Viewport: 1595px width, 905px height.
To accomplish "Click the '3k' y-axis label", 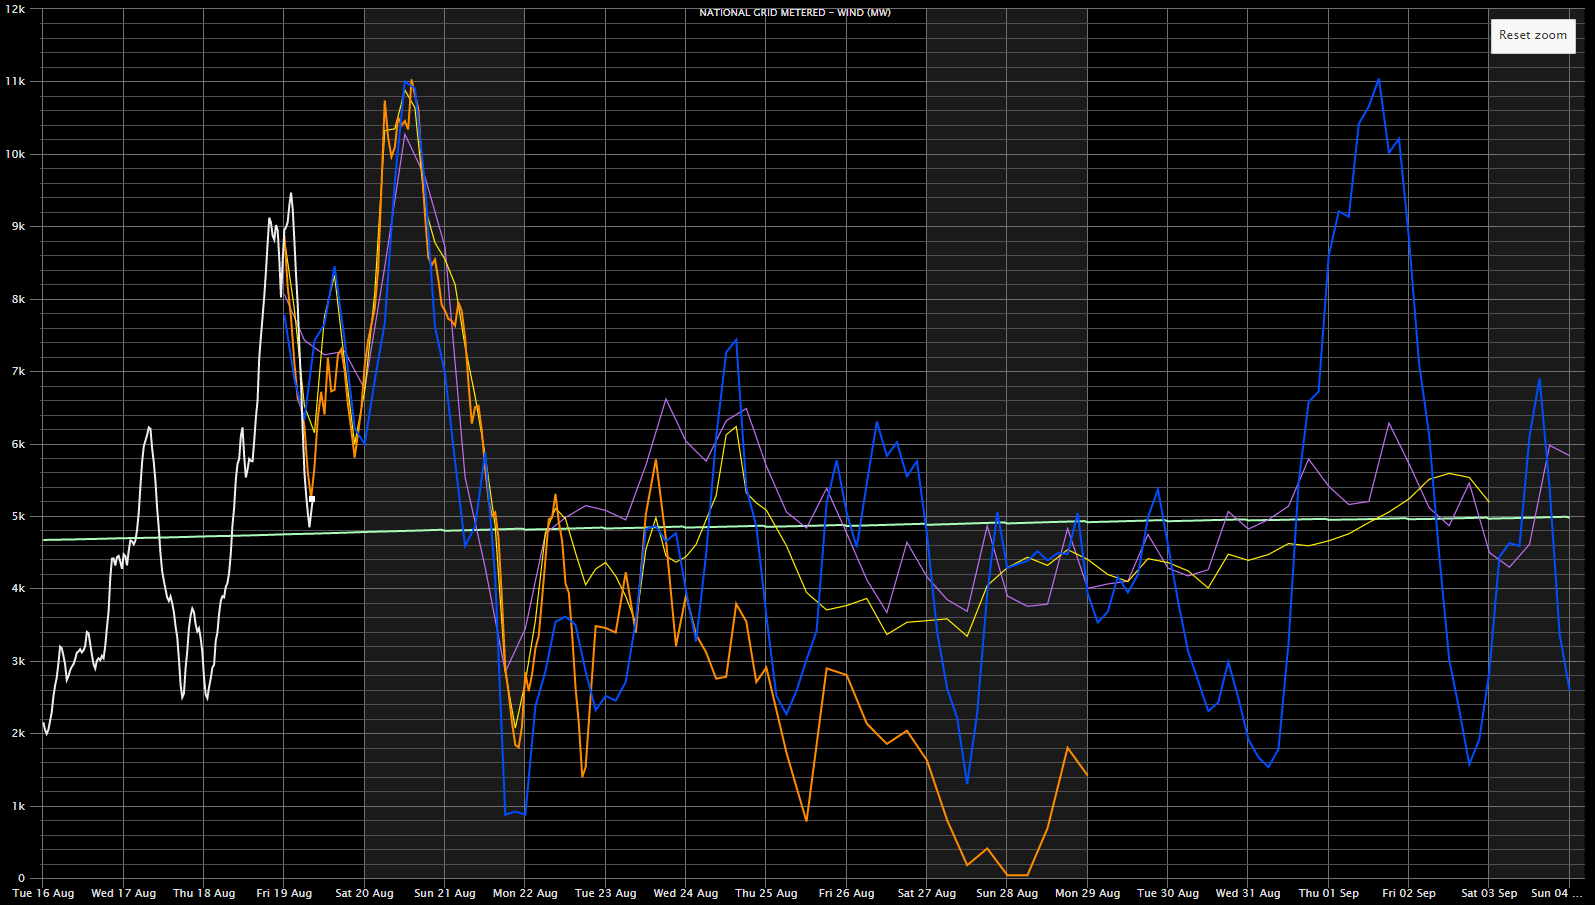I will (x=18, y=661).
